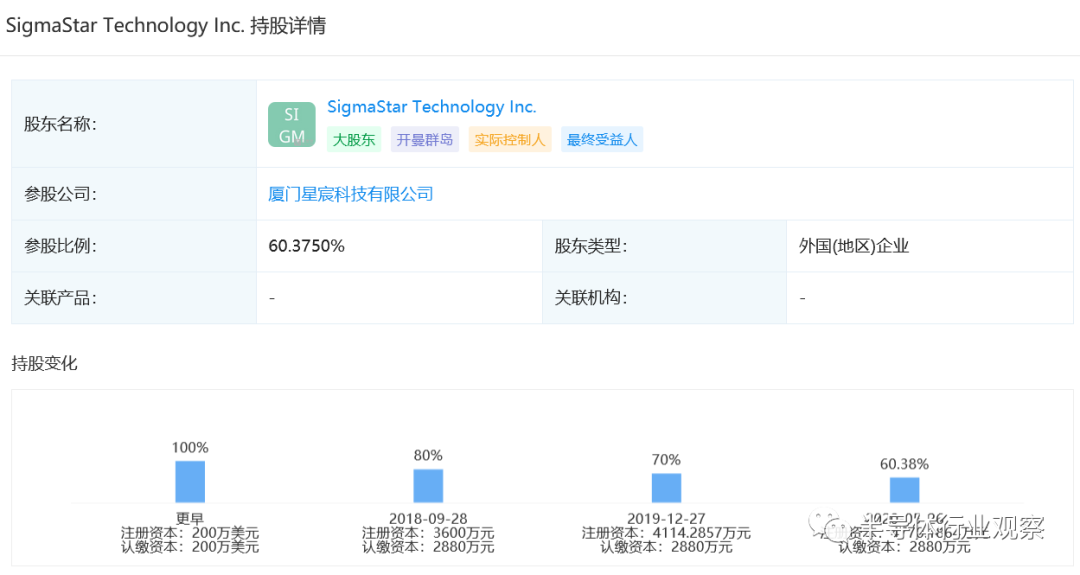The width and height of the screenshot is (1080, 575).
Task: Select the 股东名称 row label
Action: tap(61, 124)
